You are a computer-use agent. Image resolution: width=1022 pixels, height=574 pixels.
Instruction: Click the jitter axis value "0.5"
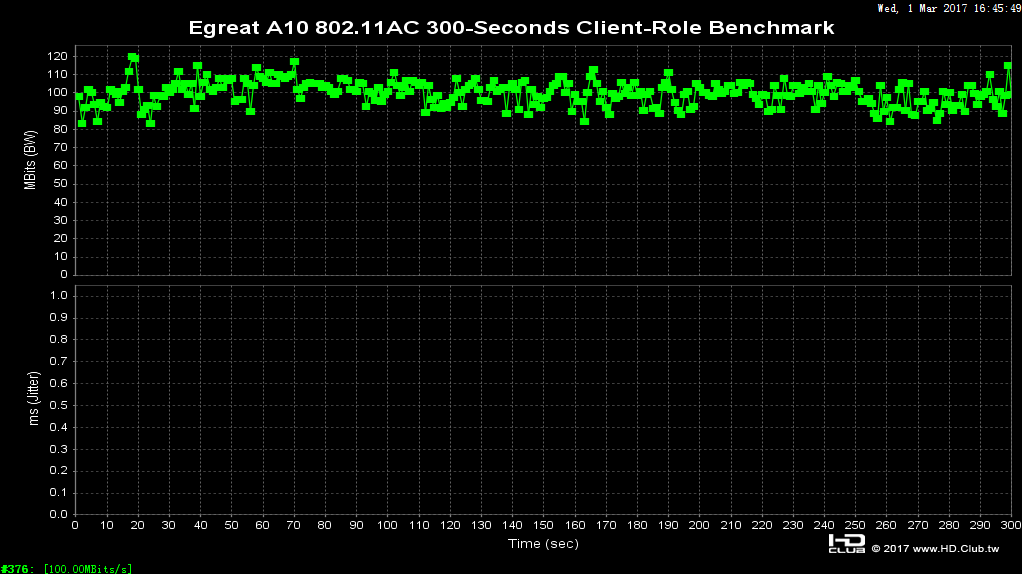click(59, 405)
